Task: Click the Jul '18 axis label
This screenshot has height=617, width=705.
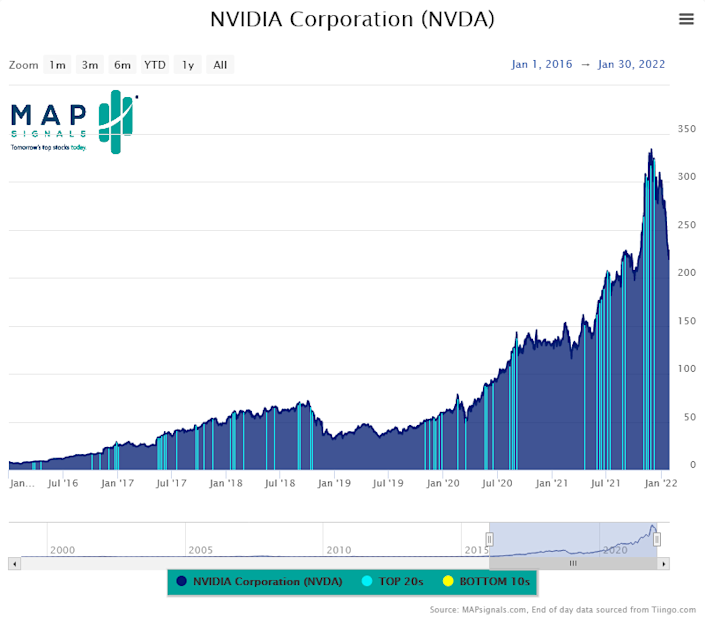Action: 280,483
